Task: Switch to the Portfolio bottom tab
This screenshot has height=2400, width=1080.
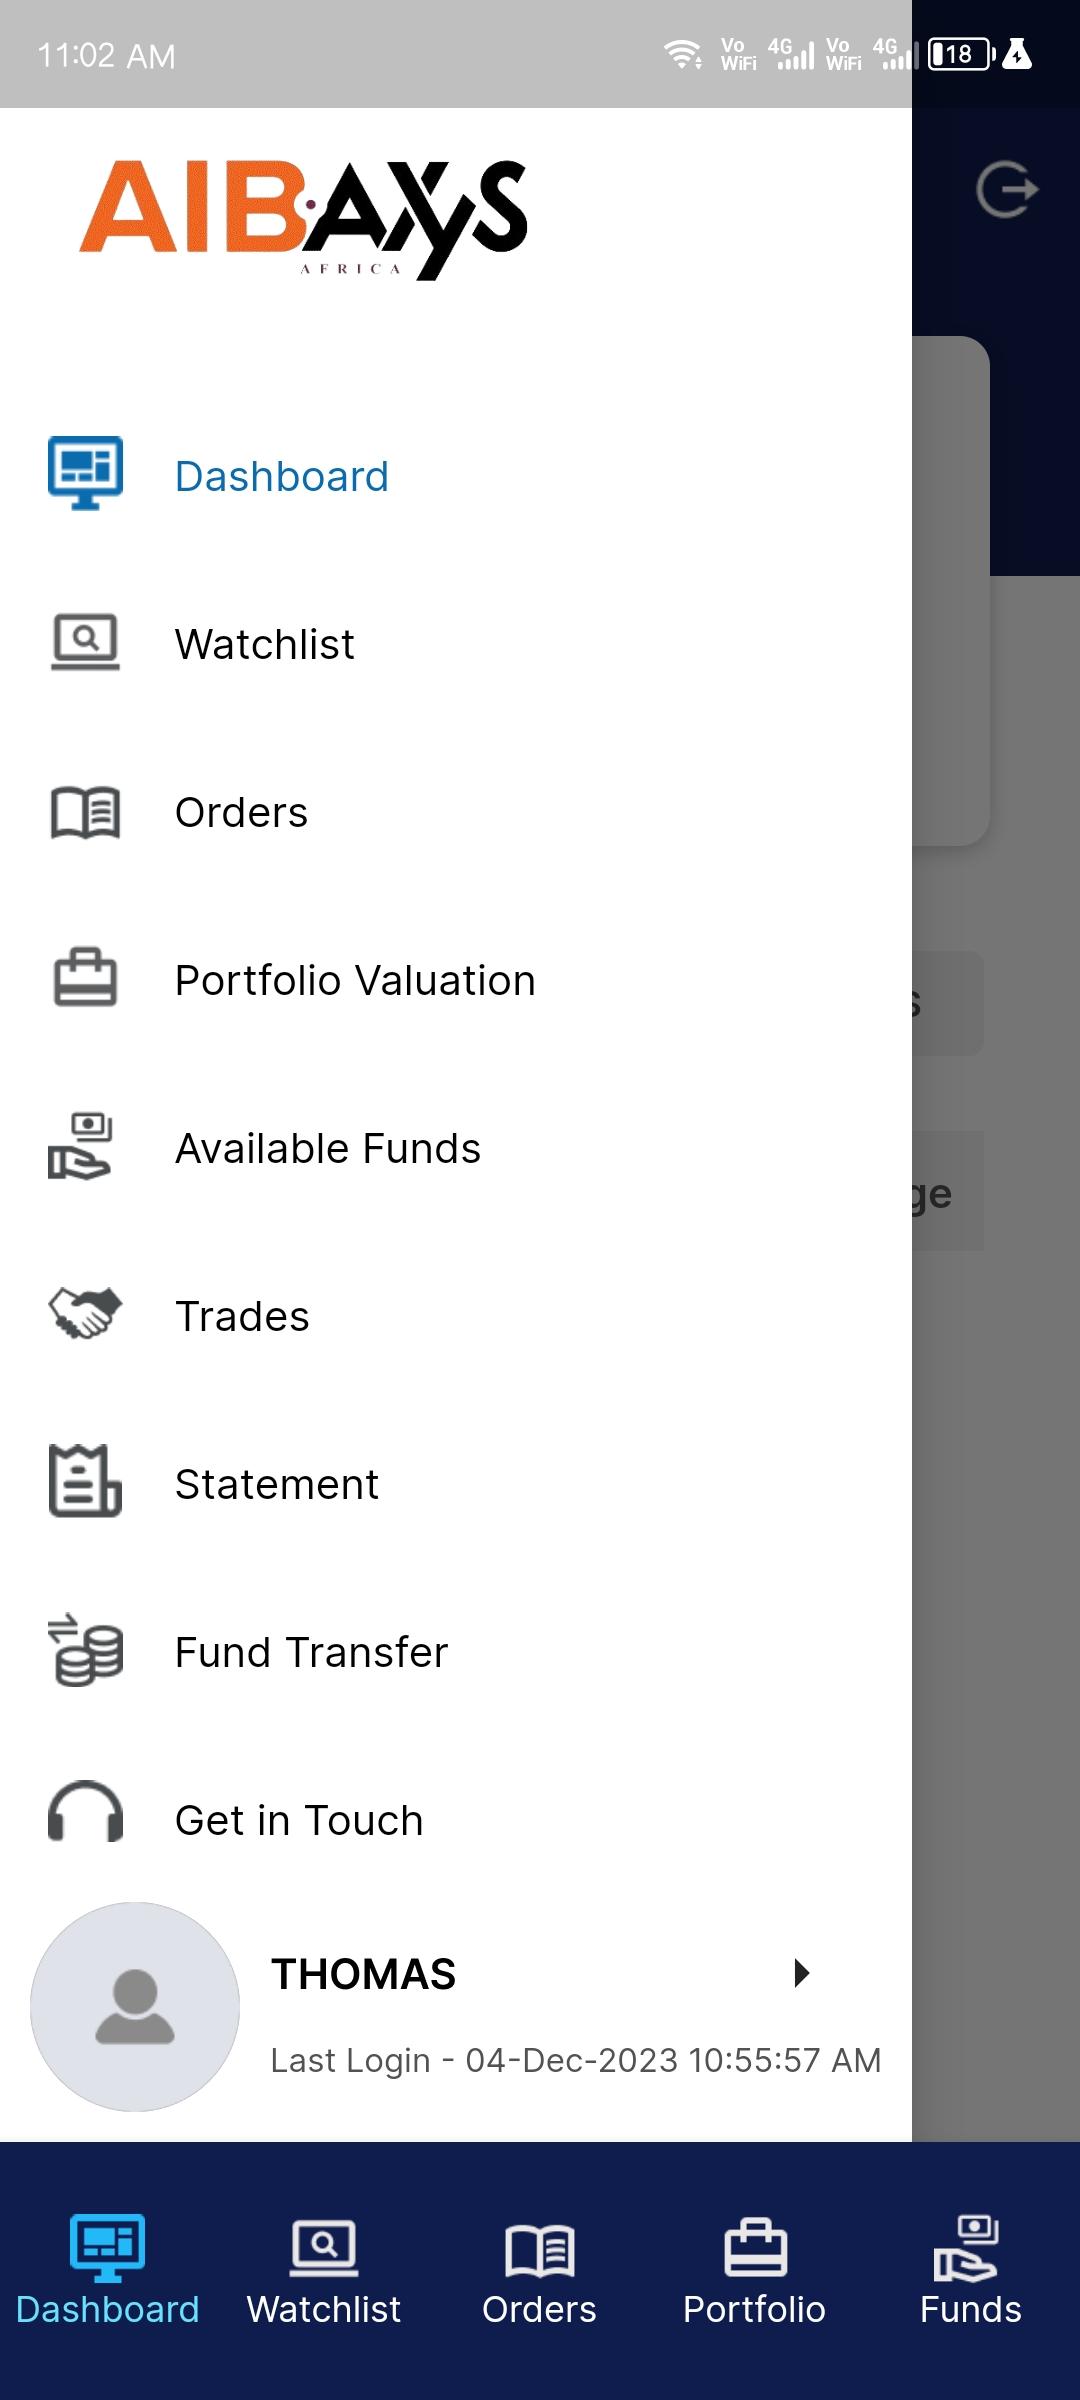Action: click(x=754, y=2270)
